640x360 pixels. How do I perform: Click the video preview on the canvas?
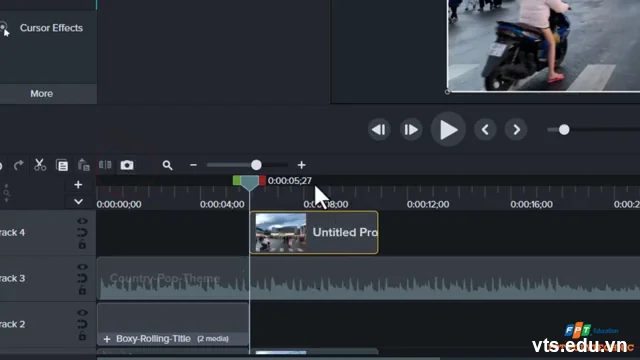544,45
